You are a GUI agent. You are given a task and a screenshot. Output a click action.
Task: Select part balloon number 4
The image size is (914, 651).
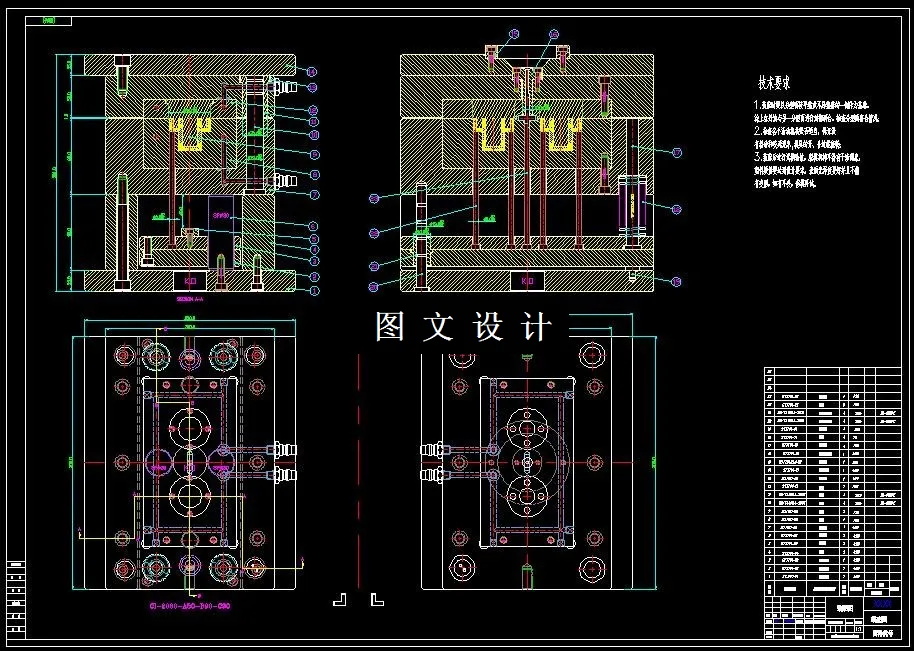coord(314,250)
